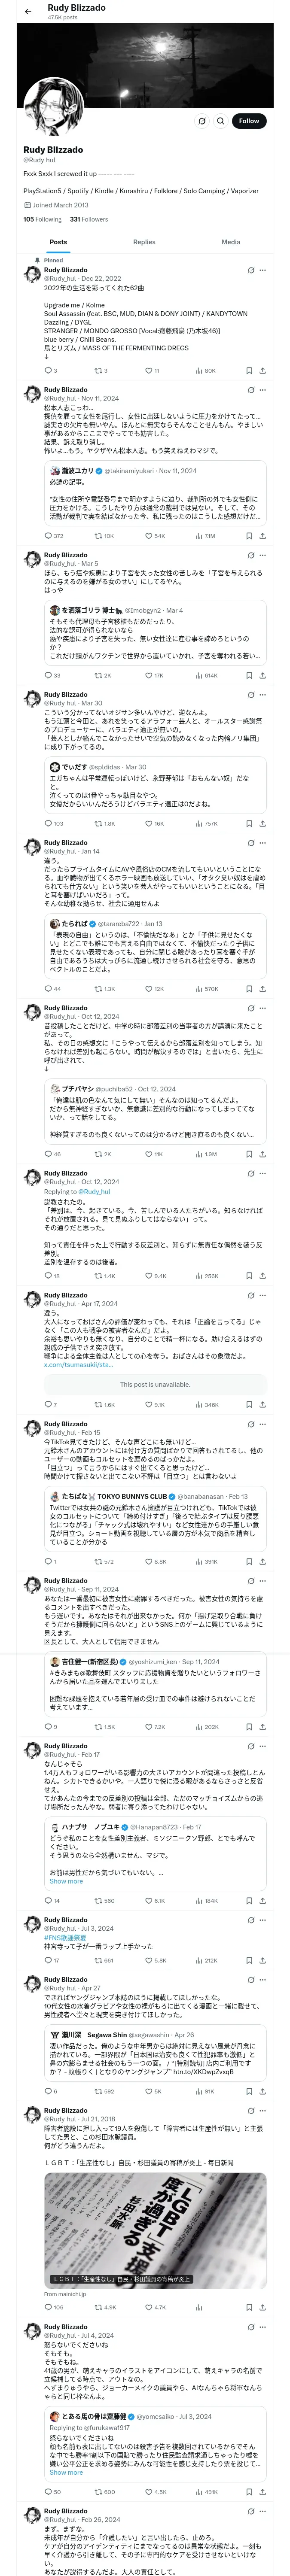The width and height of the screenshot is (290, 2576).
Task: Reply to the pinned Dec 22, 2022 post
Action: coord(47,370)
